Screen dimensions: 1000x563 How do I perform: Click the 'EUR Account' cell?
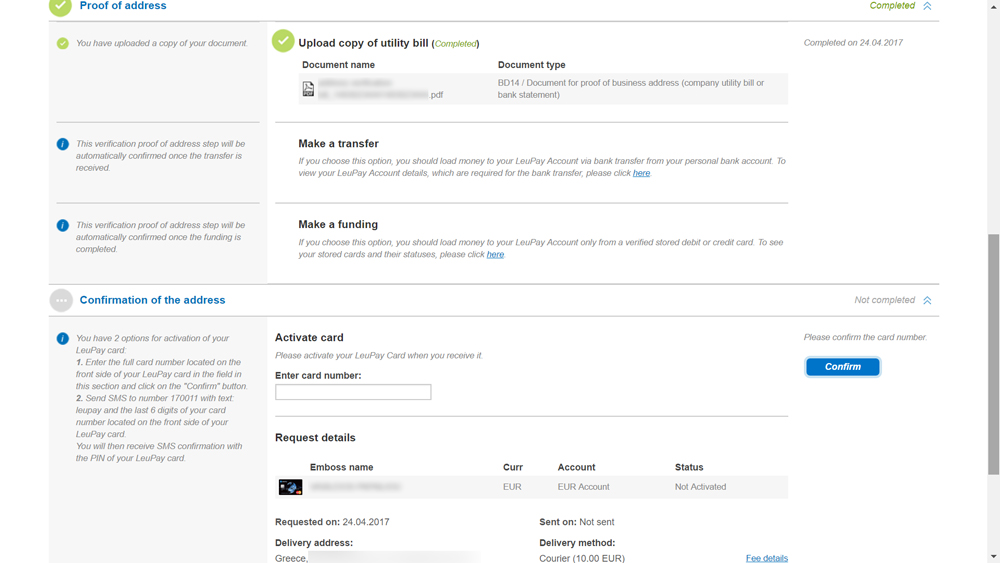583,487
